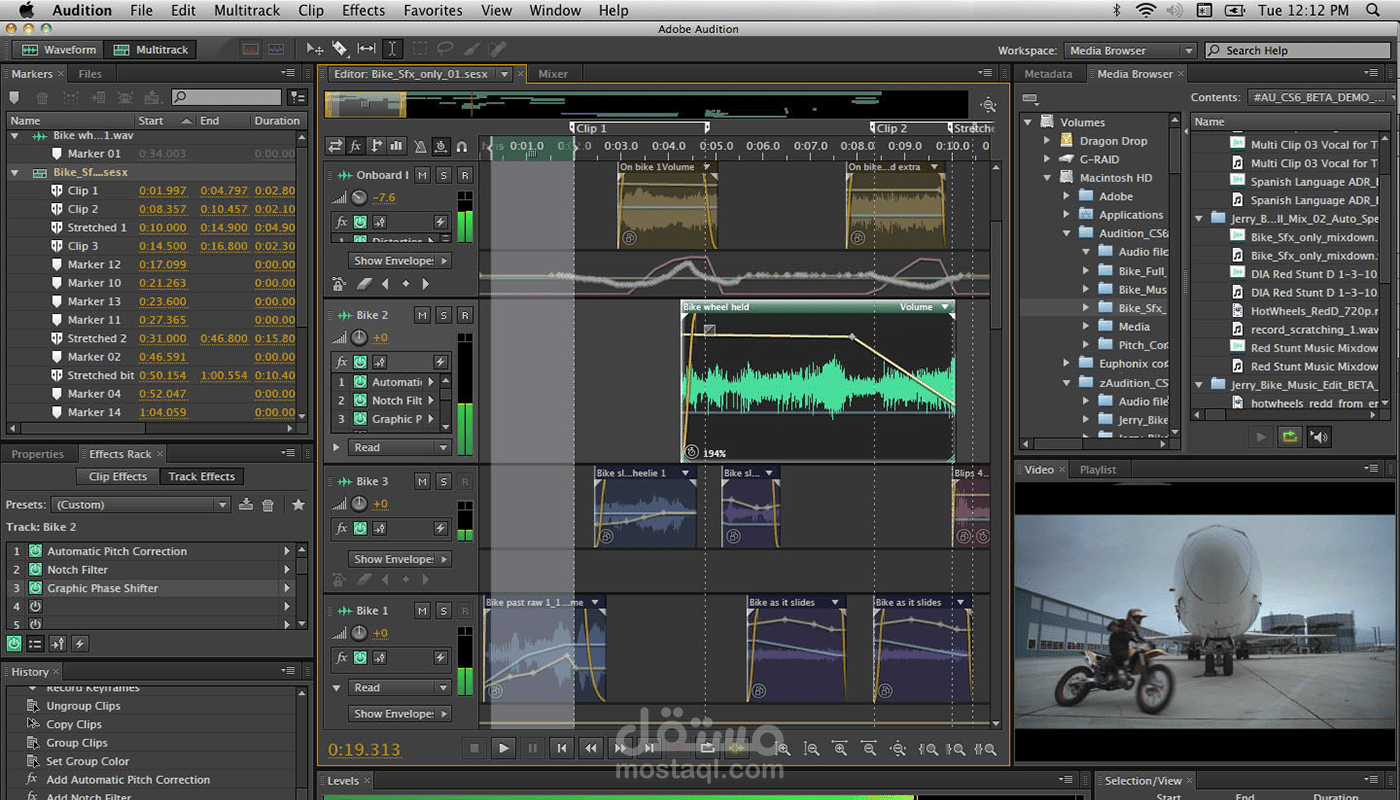Arm record on Onboard track

[x=464, y=175]
